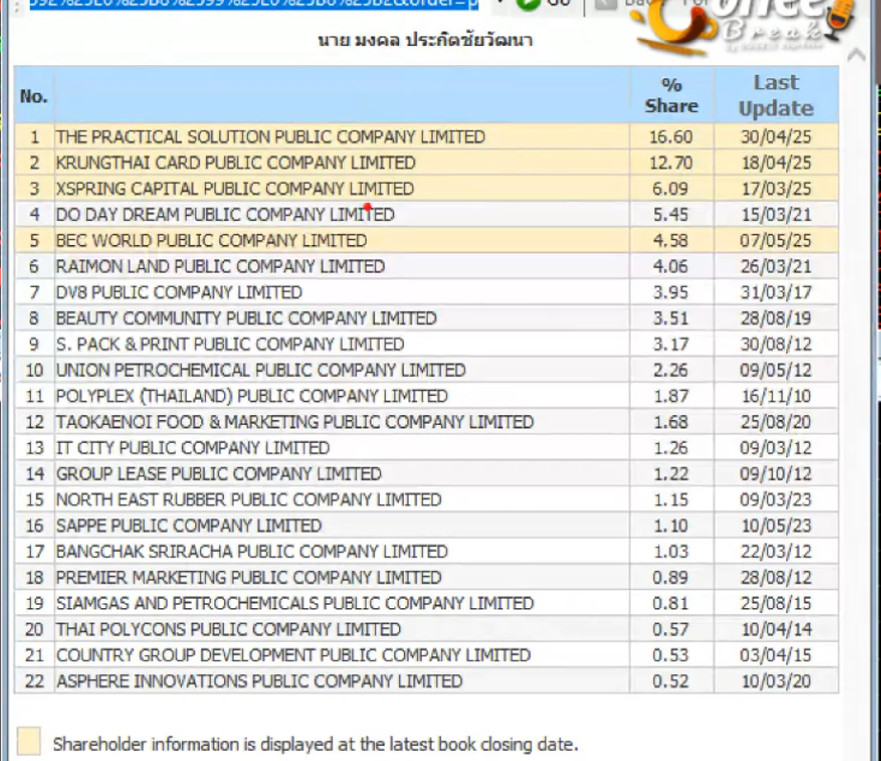Click the "Last Update" column header
This screenshot has height=761, width=881.
tap(776, 96)
